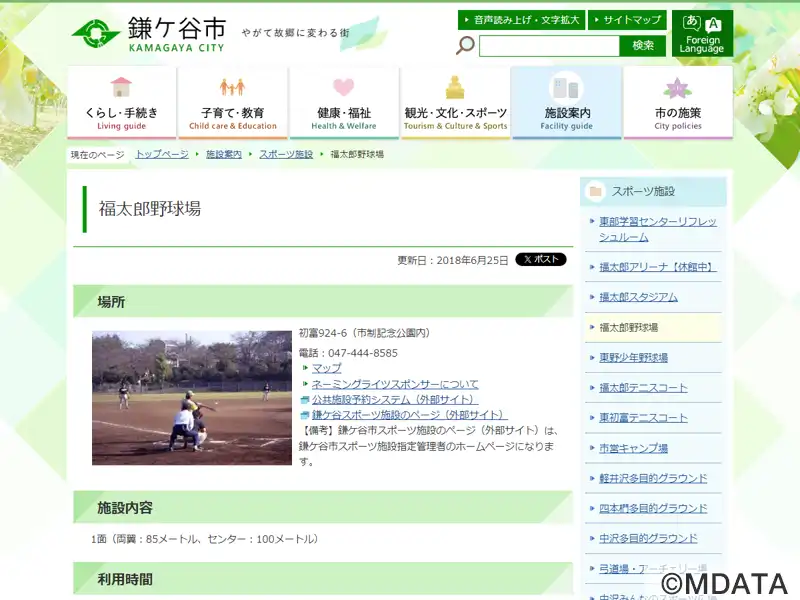Go to トップページ in breadcrumb

pos(162,154)
